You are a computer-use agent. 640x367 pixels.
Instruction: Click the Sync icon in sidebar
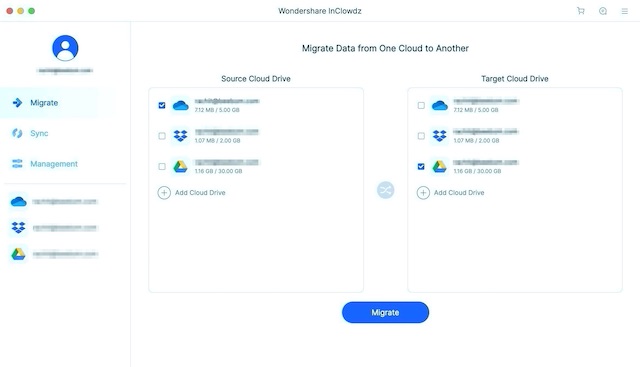17,133
